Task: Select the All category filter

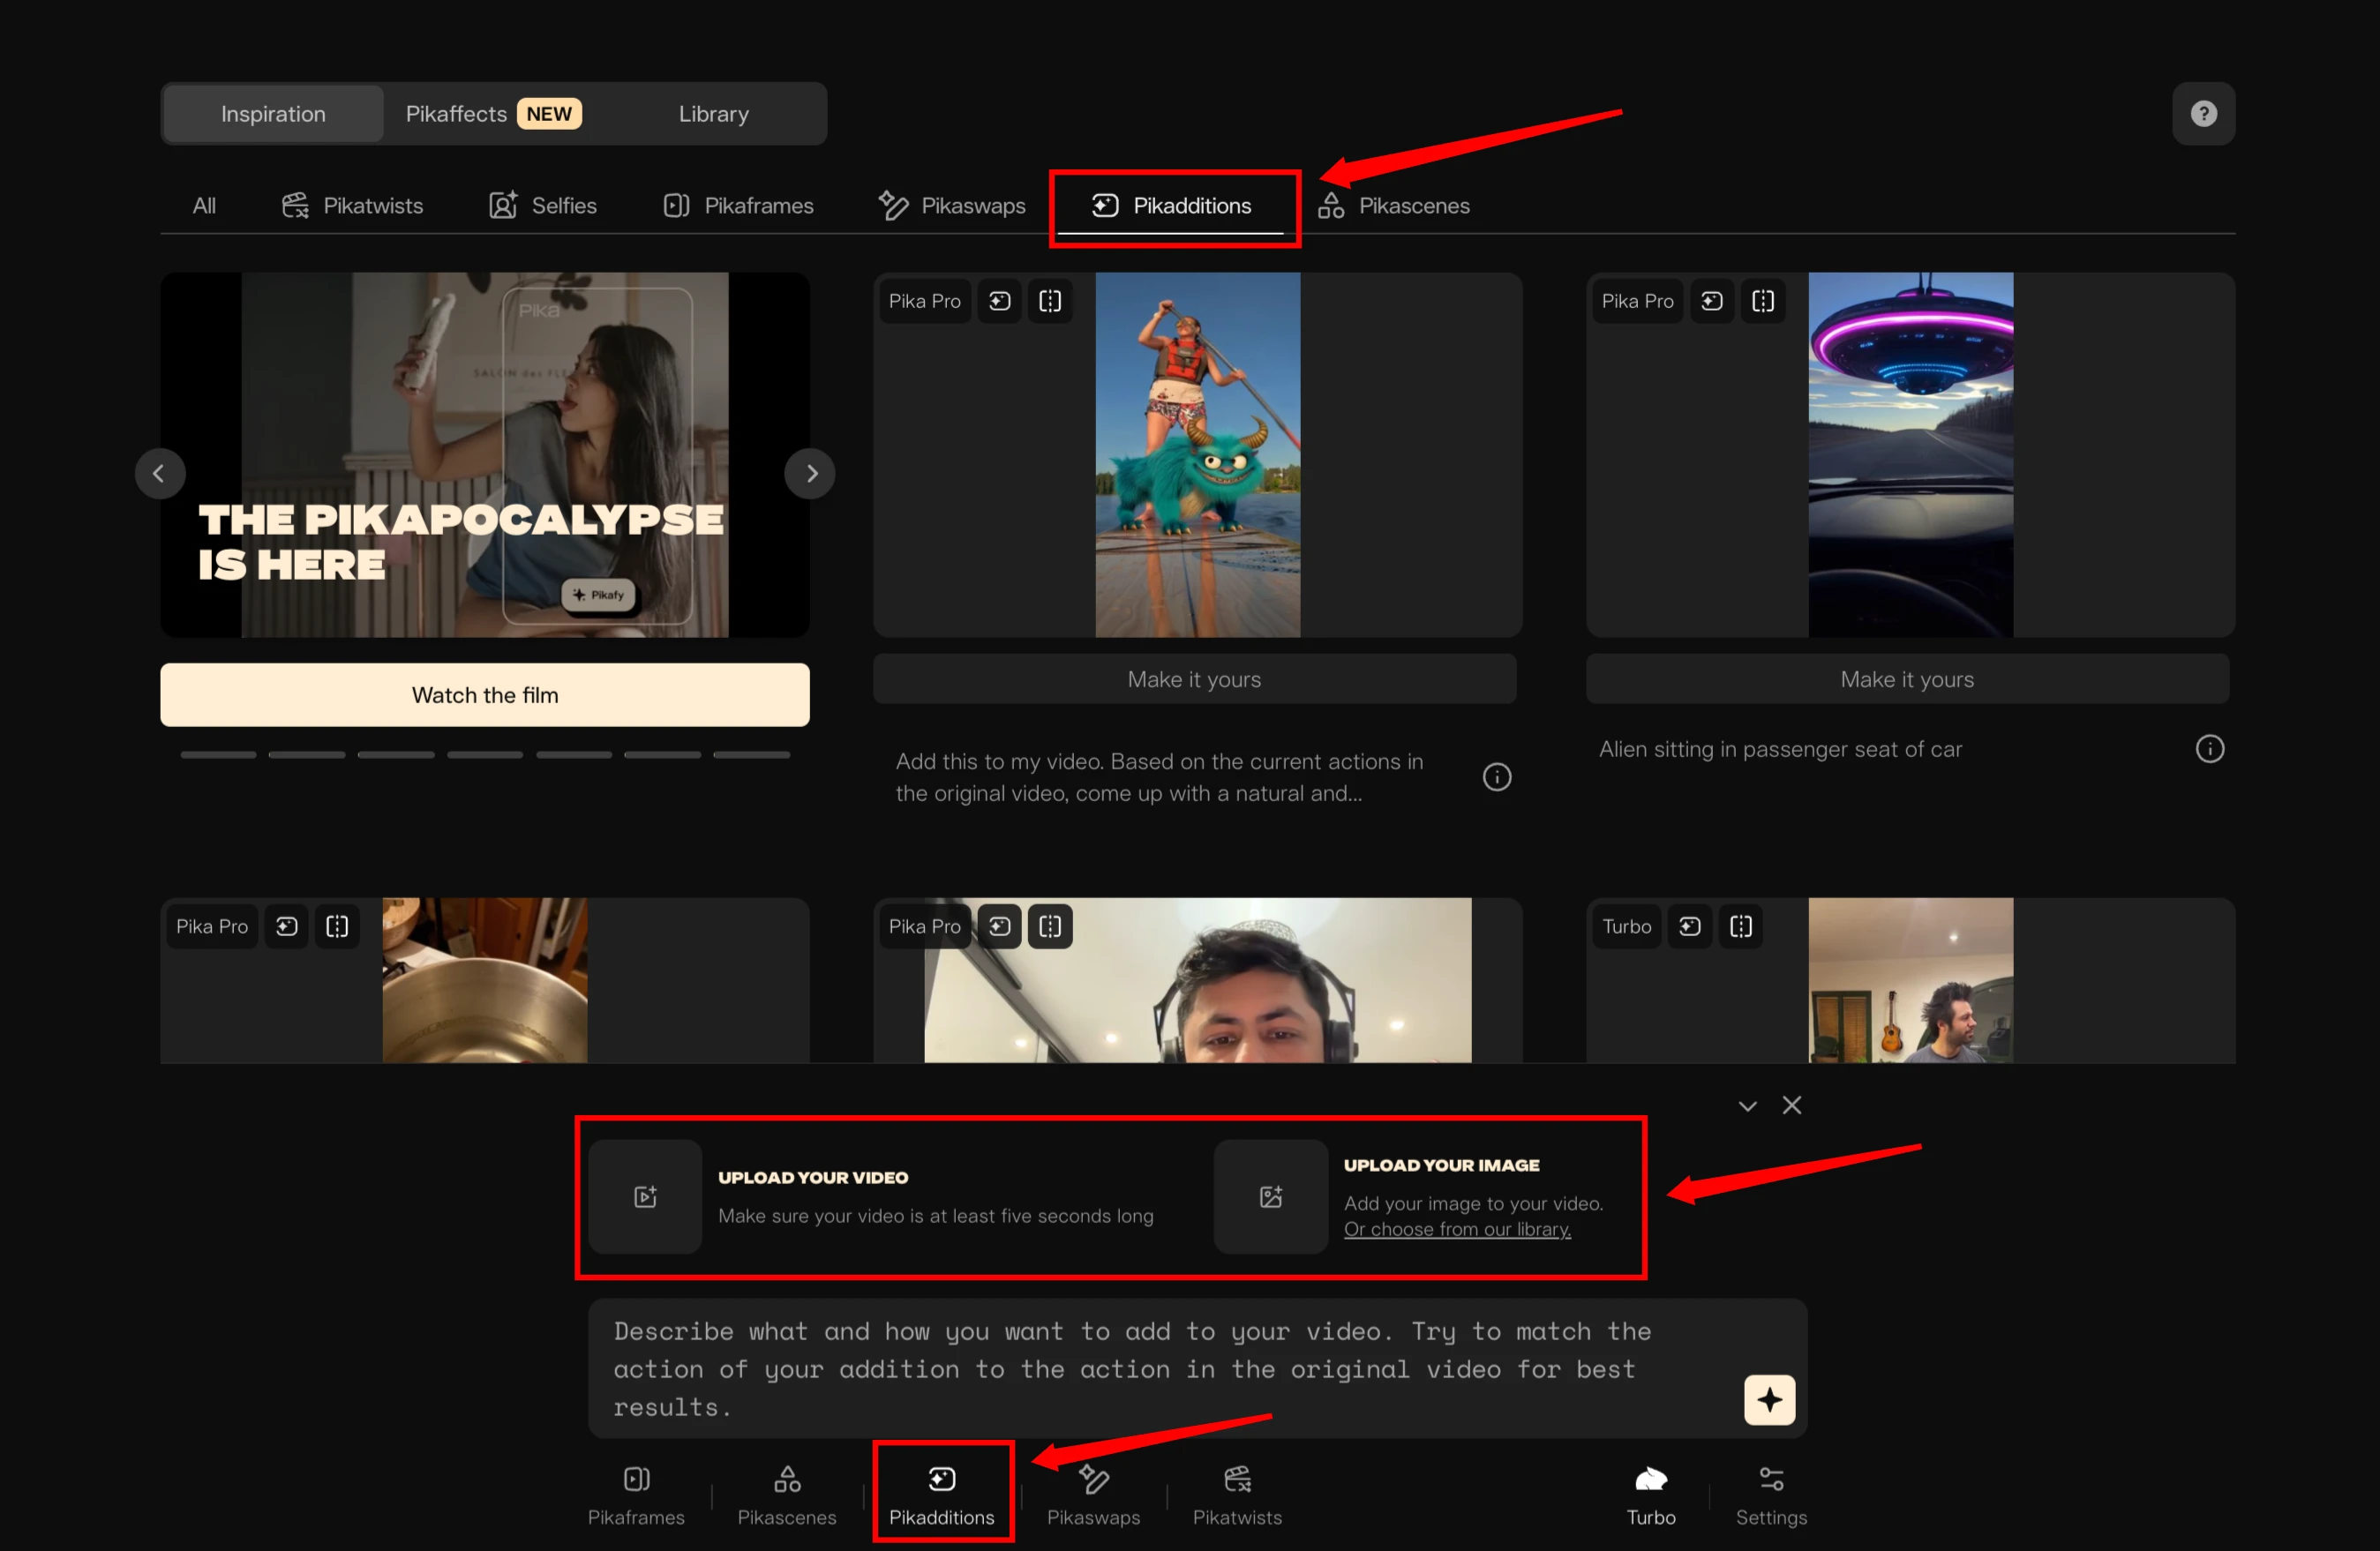Action: (204, 205)
